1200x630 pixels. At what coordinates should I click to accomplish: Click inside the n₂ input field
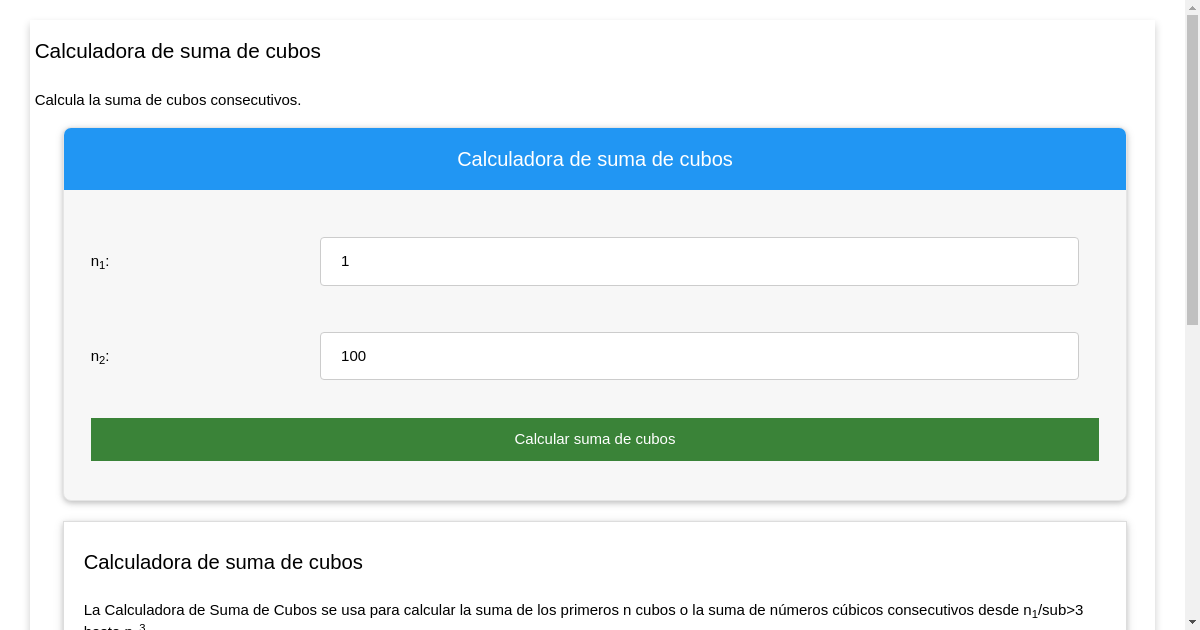[x=699, y=356]
